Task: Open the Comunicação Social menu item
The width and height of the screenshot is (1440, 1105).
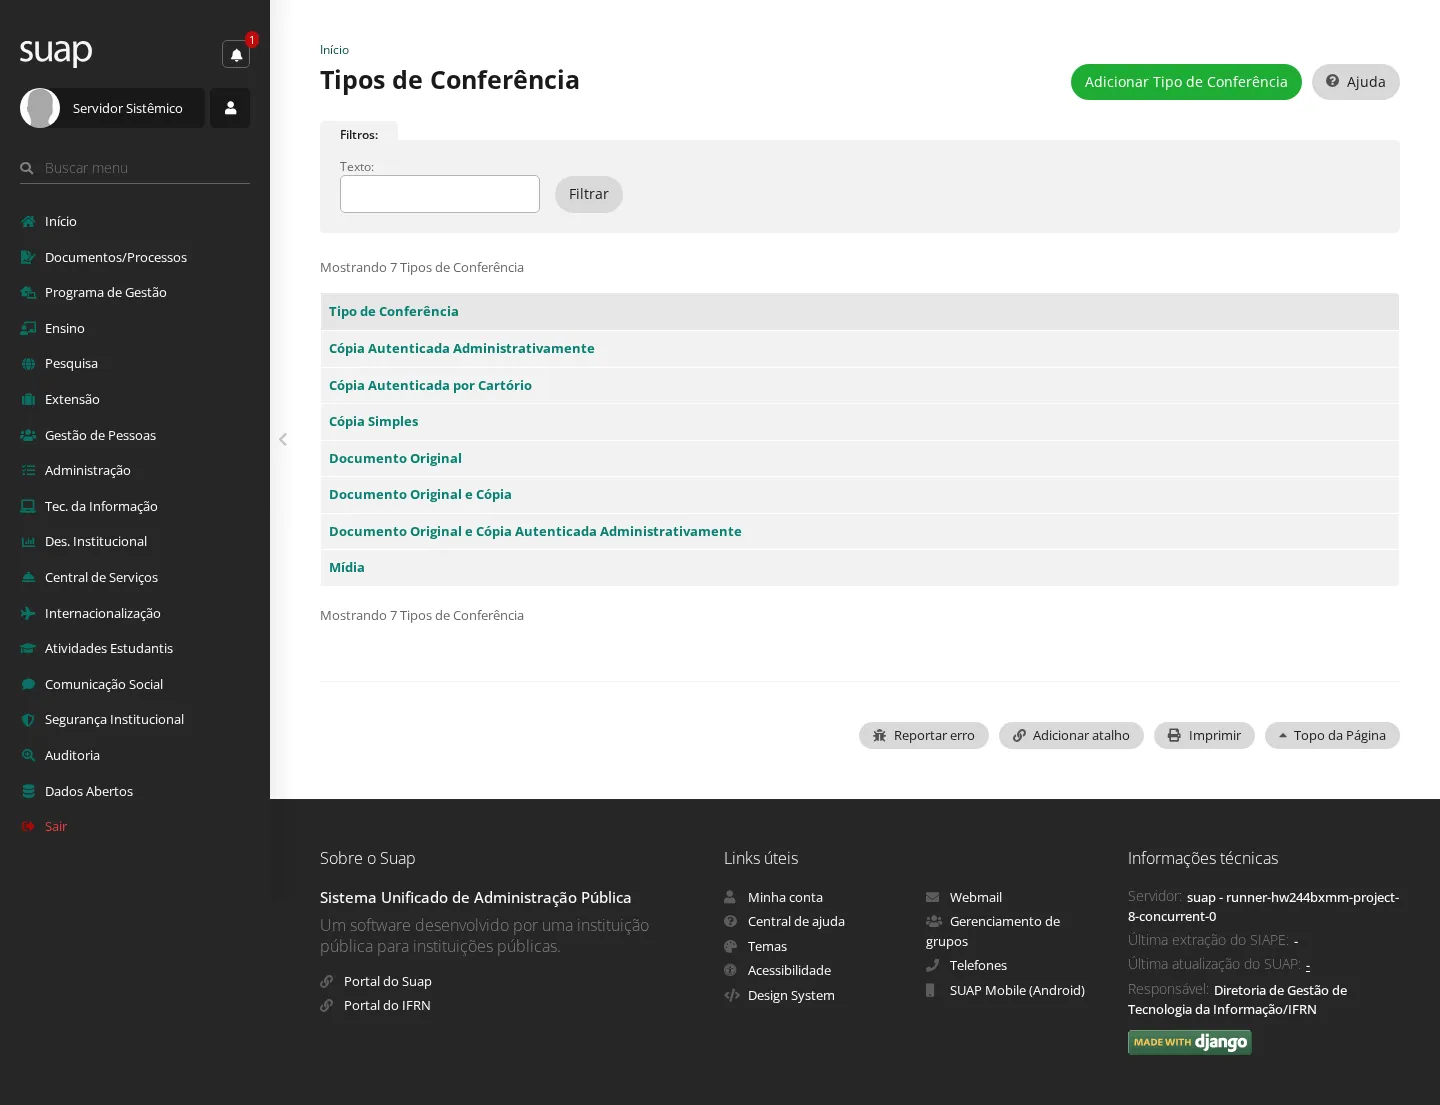Action: 104,684
